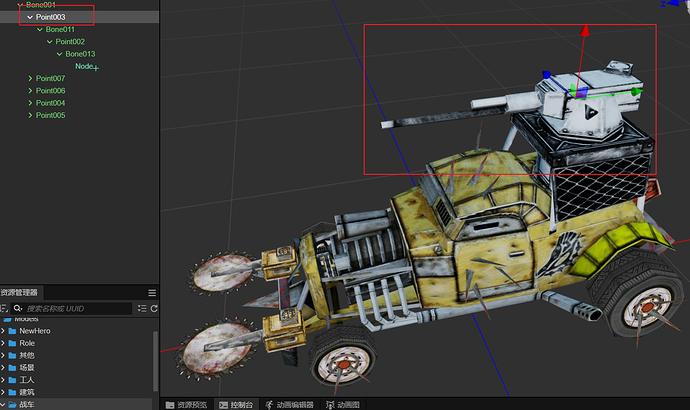
Task: Click the asset search magnifier icon
Action: [18, 308]
